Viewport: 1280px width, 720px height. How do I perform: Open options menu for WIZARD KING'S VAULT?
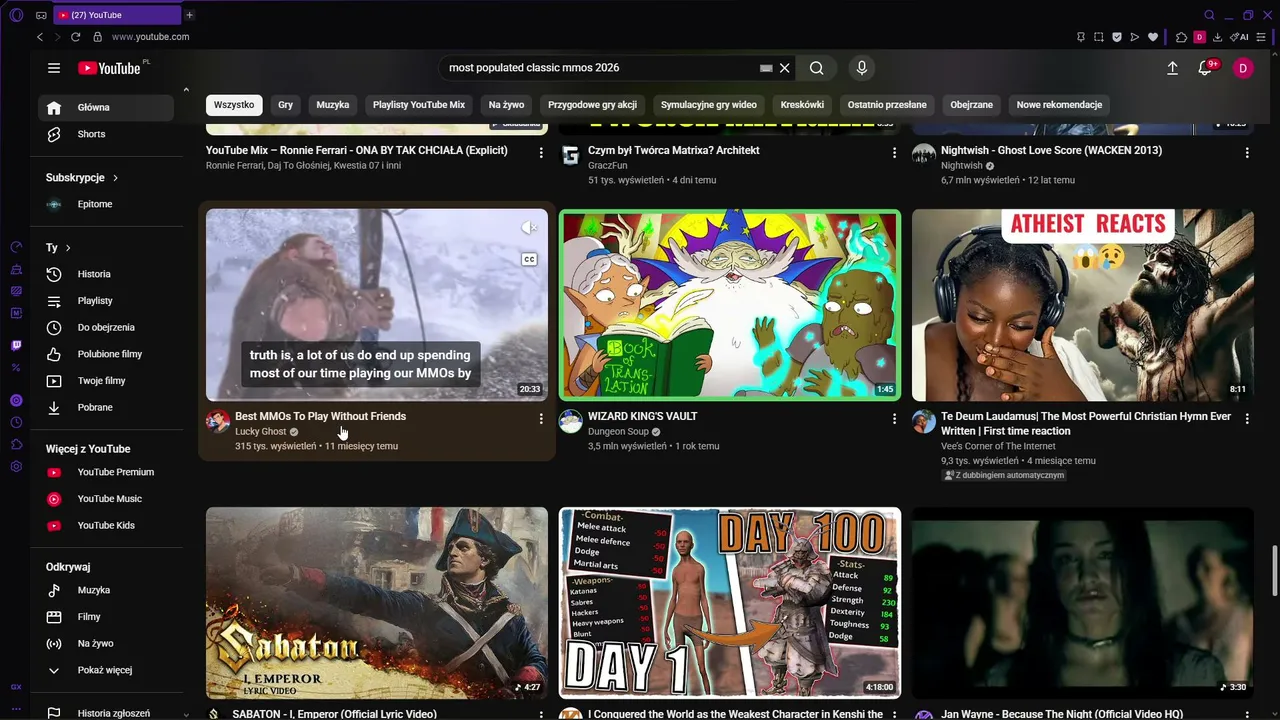[894, 419]
